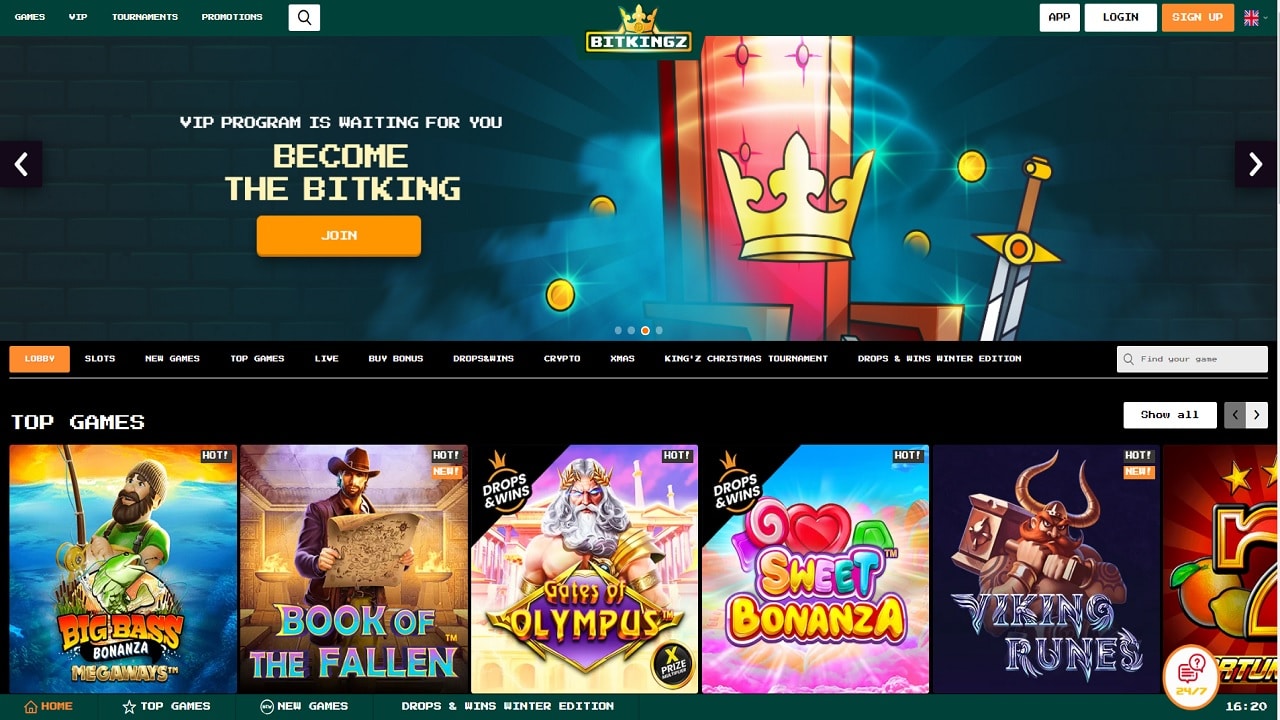This screenshot has width=1280, height=720.
Task: Select the fourth banner carousel dot
Action: click(x=659, y=330)
